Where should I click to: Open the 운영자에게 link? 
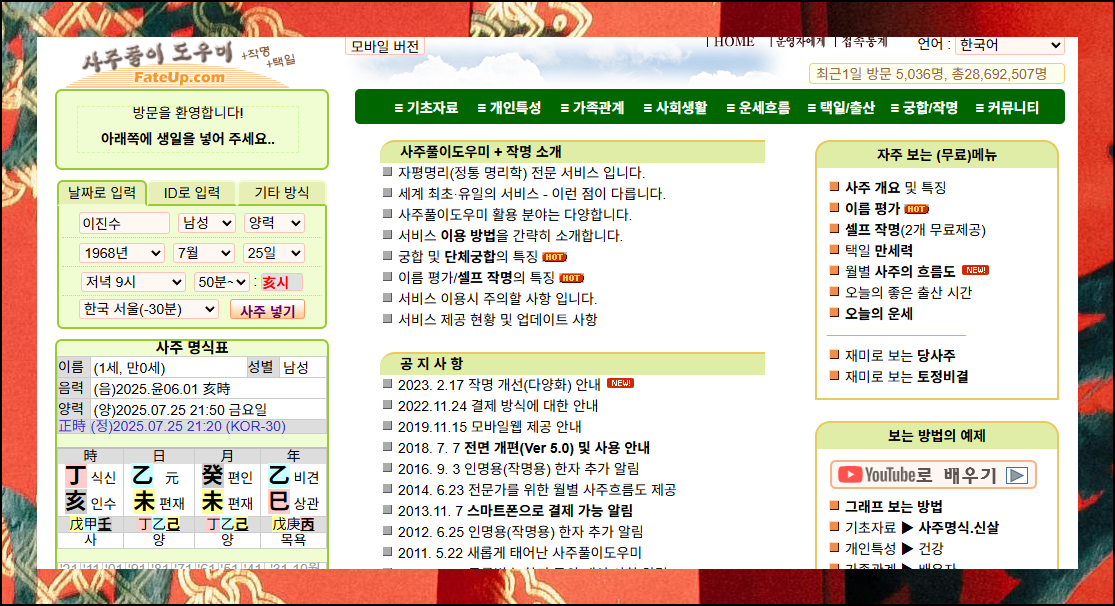[800, 42]
